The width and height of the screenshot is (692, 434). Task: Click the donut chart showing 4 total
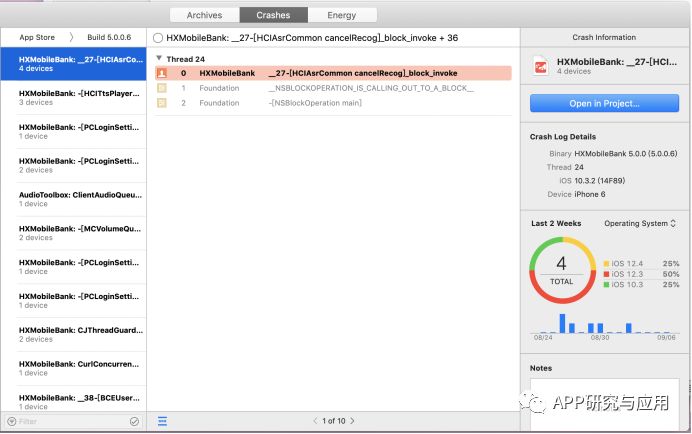pos(562,270)
